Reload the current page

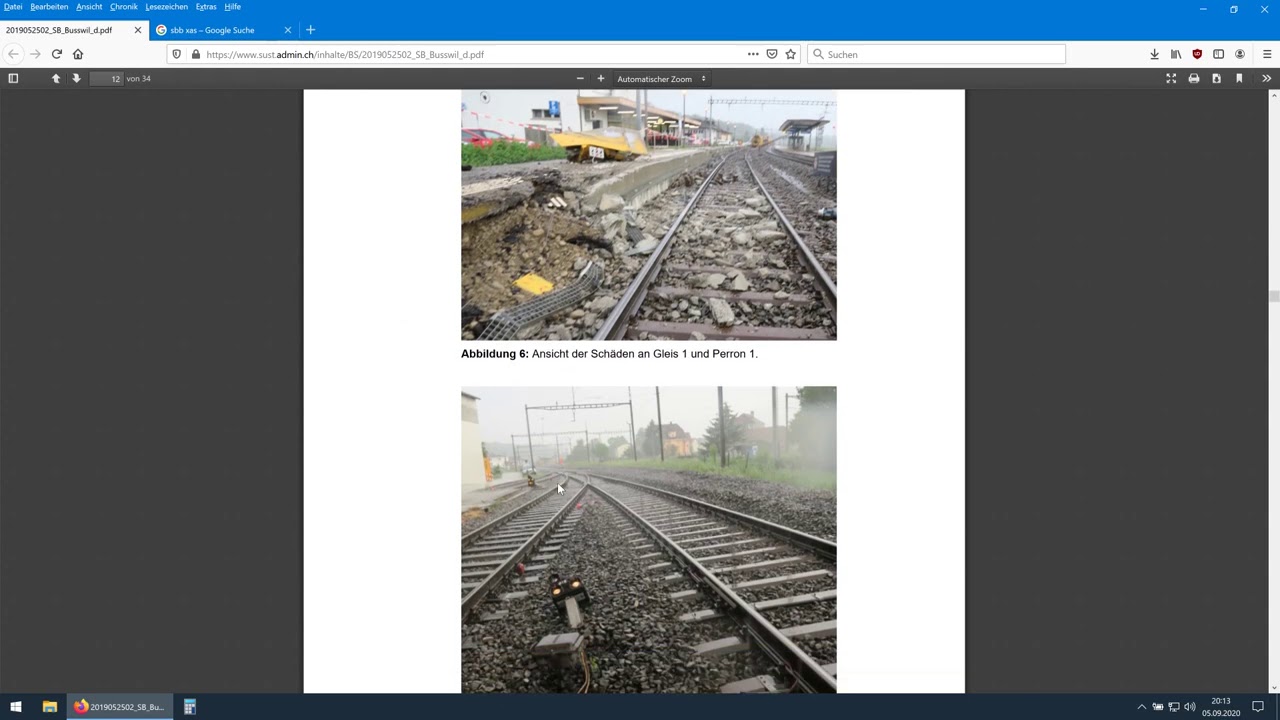(57, 54)
